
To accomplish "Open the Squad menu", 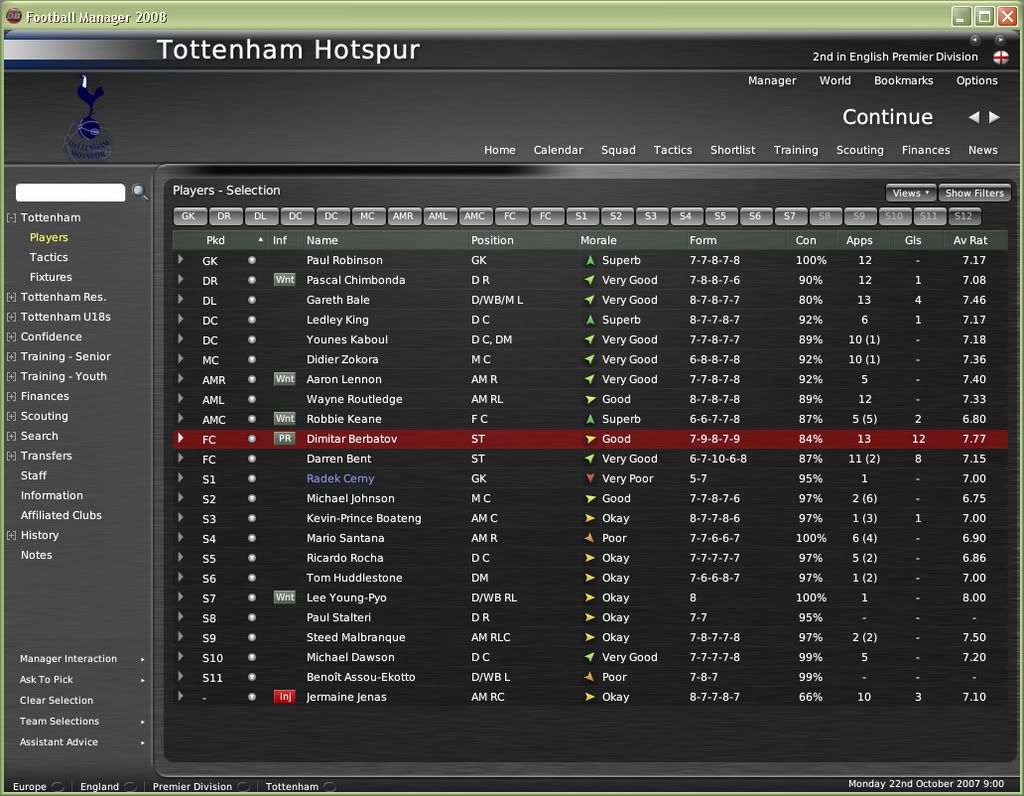I will [618, 150].
